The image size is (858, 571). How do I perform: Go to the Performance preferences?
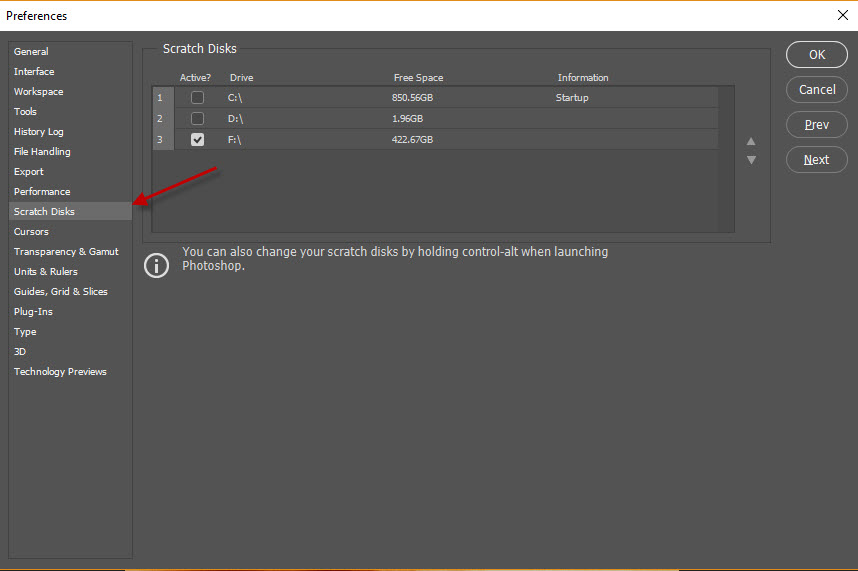[x=42, y=192]
